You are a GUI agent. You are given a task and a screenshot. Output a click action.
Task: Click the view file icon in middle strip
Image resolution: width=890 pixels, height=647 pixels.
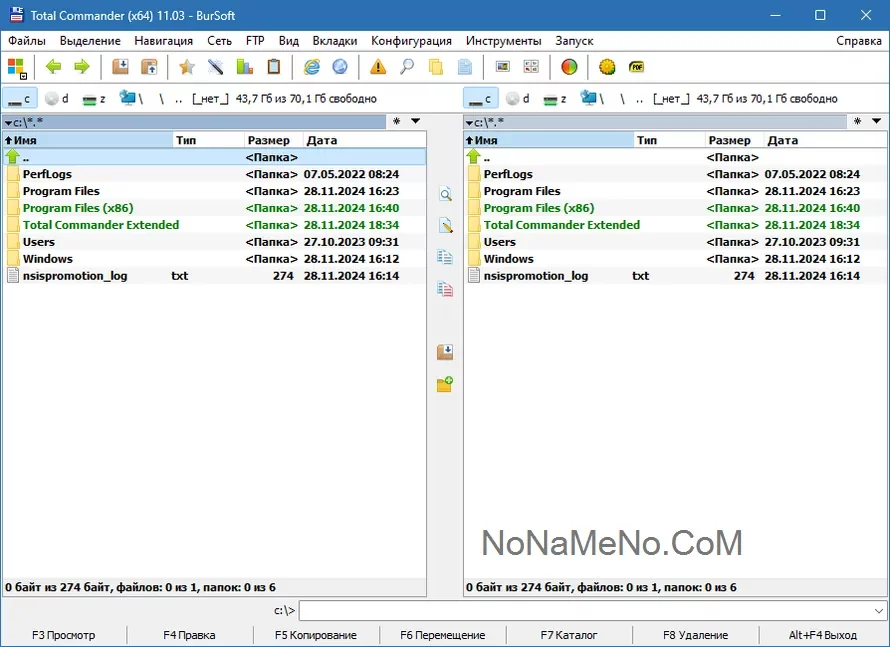point(445,194)
